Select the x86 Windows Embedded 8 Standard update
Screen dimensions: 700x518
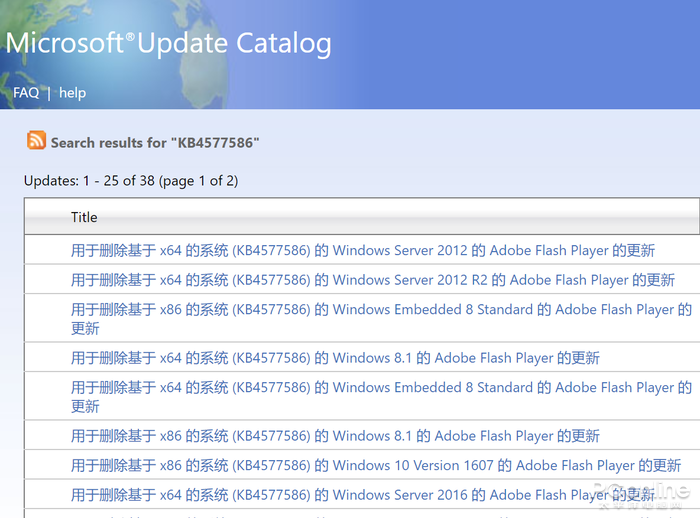(x=381, y=310)
